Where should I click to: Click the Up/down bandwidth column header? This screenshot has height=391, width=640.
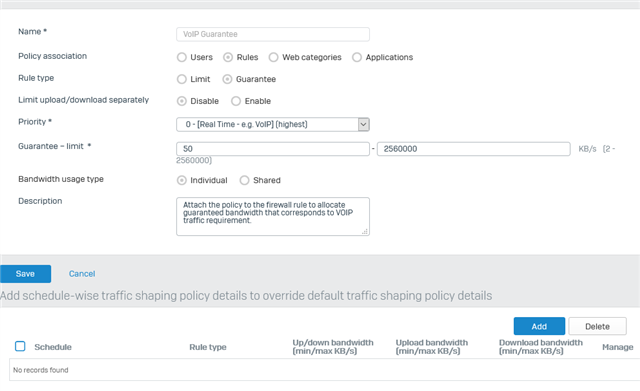[333, 347]
